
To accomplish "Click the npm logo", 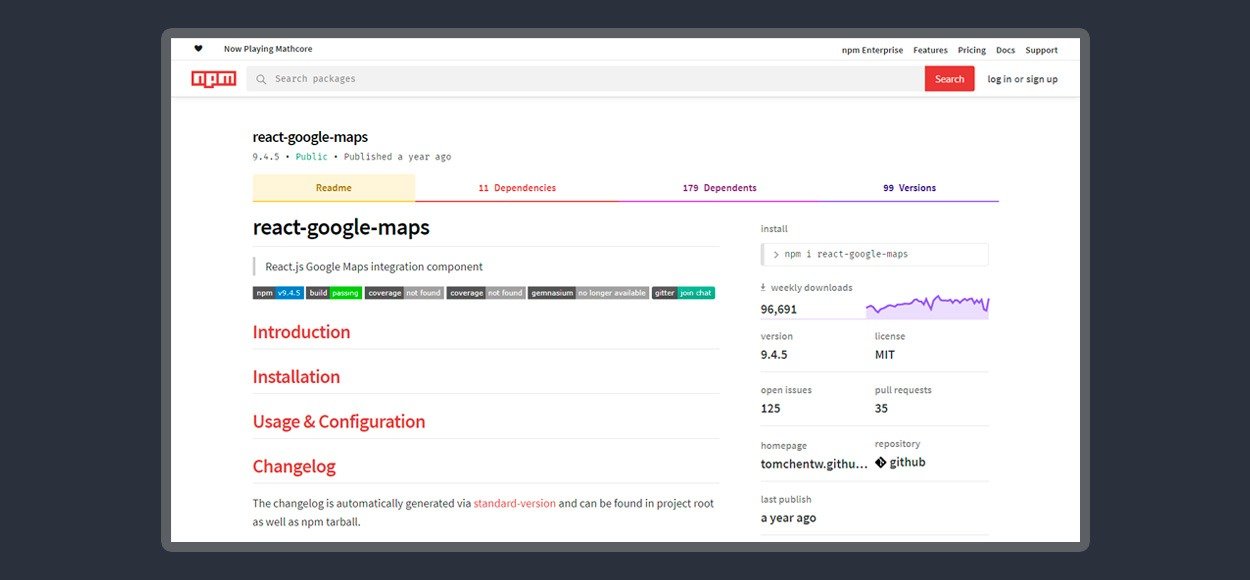I will (214, 79).
